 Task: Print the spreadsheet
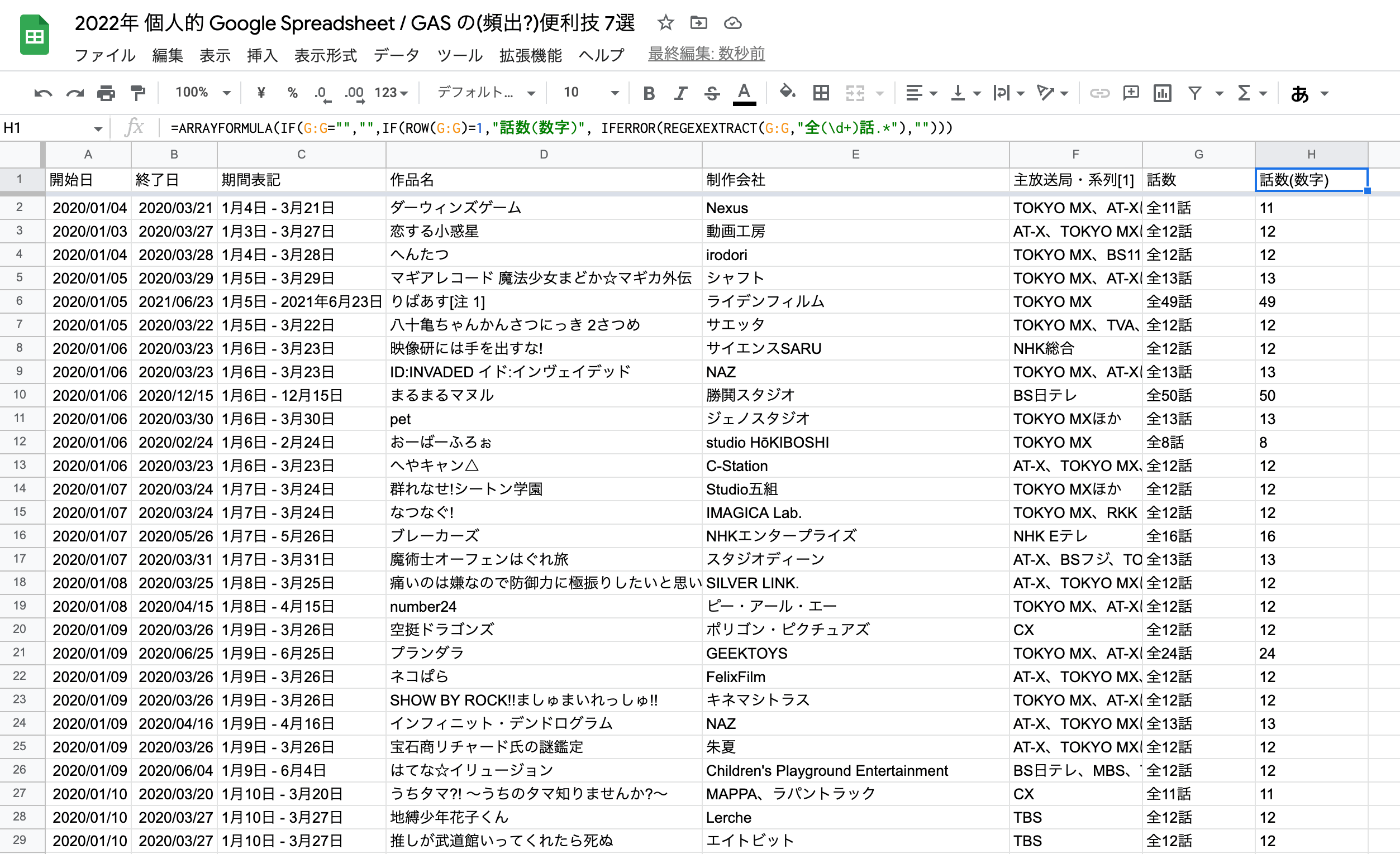tap(106, 93)
